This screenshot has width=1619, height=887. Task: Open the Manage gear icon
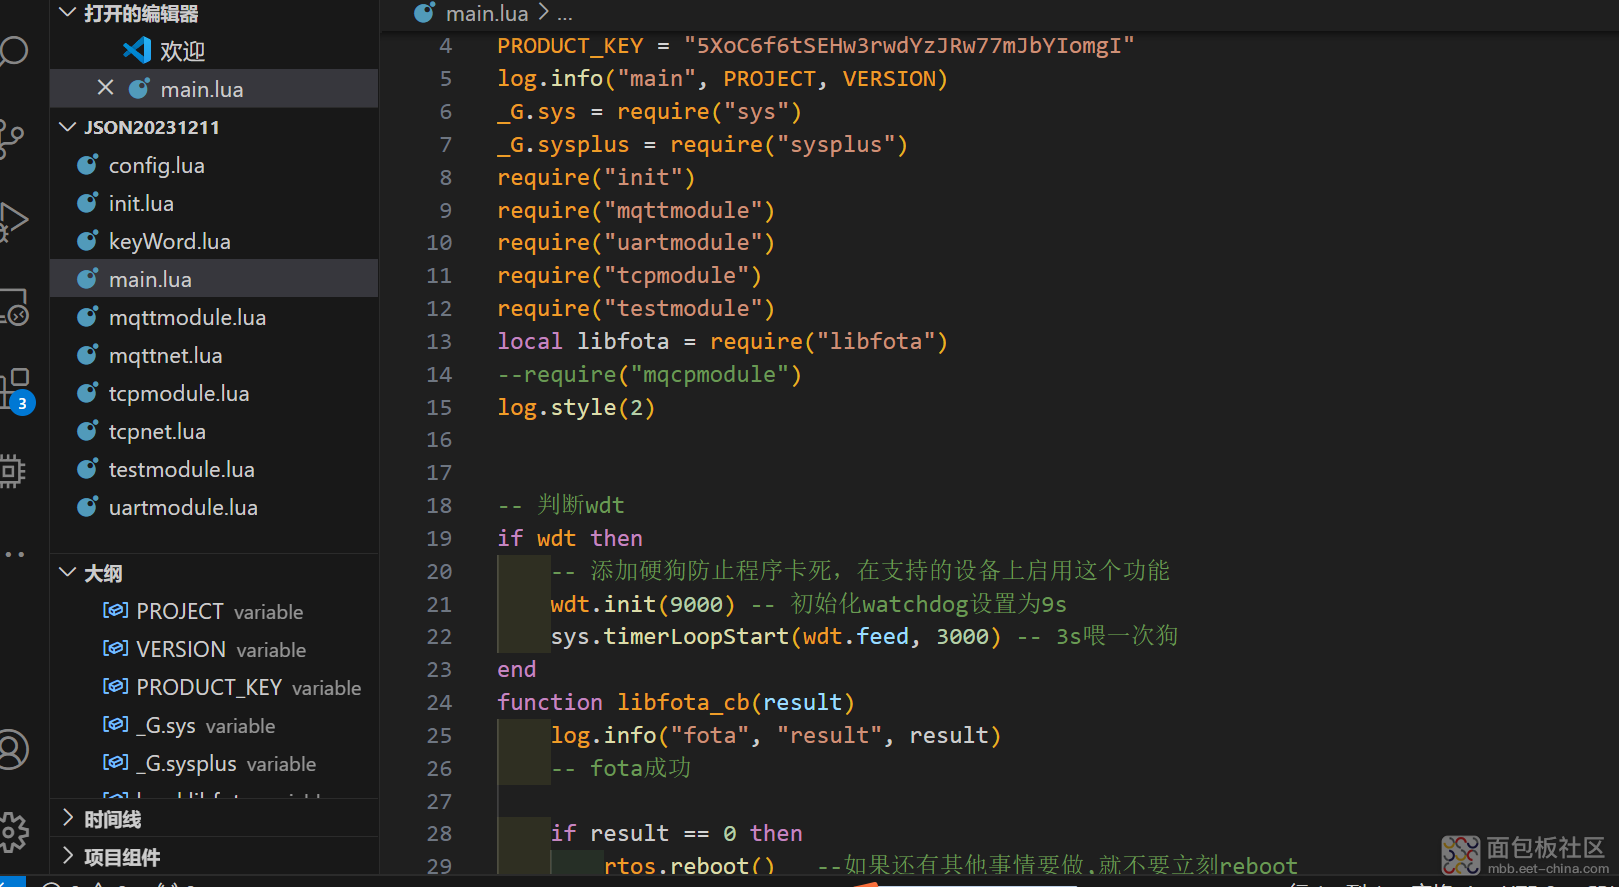pos(13,832)
